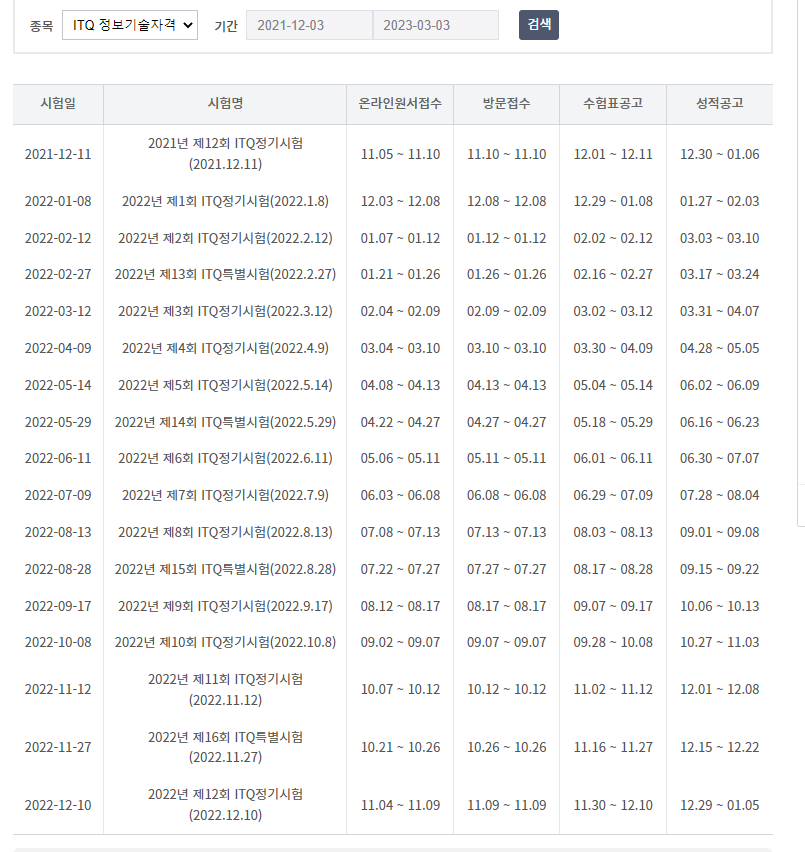Select score announcement period 12.29 ~ 01.05
805x852 pixels.
click(720, 805)
